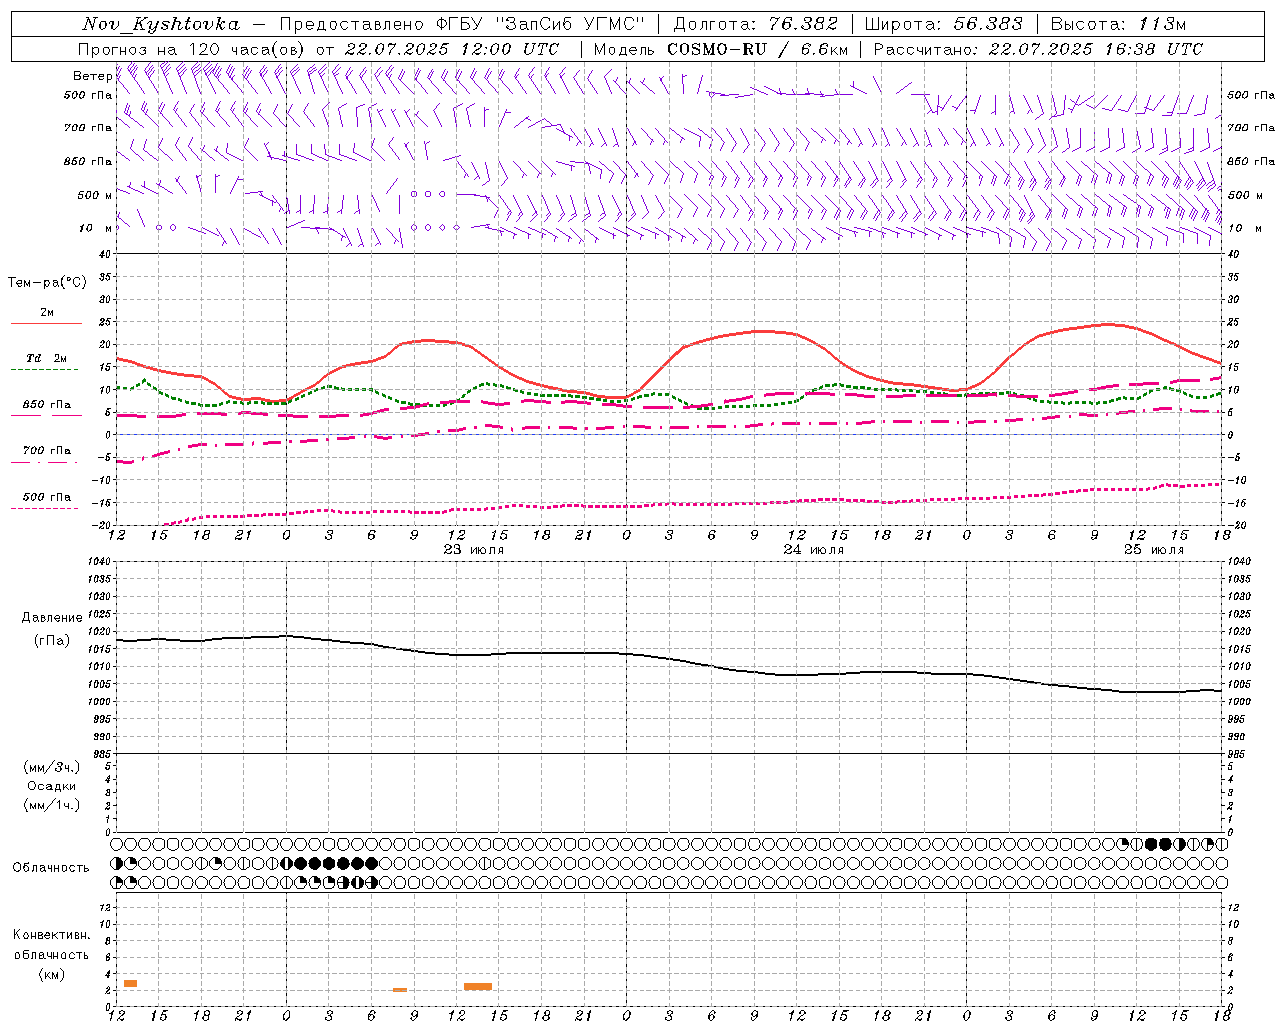The height and width of the screenshot is (1024, 1280).
Task: Click the first orange convective bar near 12h start
Action: point(130,984)
